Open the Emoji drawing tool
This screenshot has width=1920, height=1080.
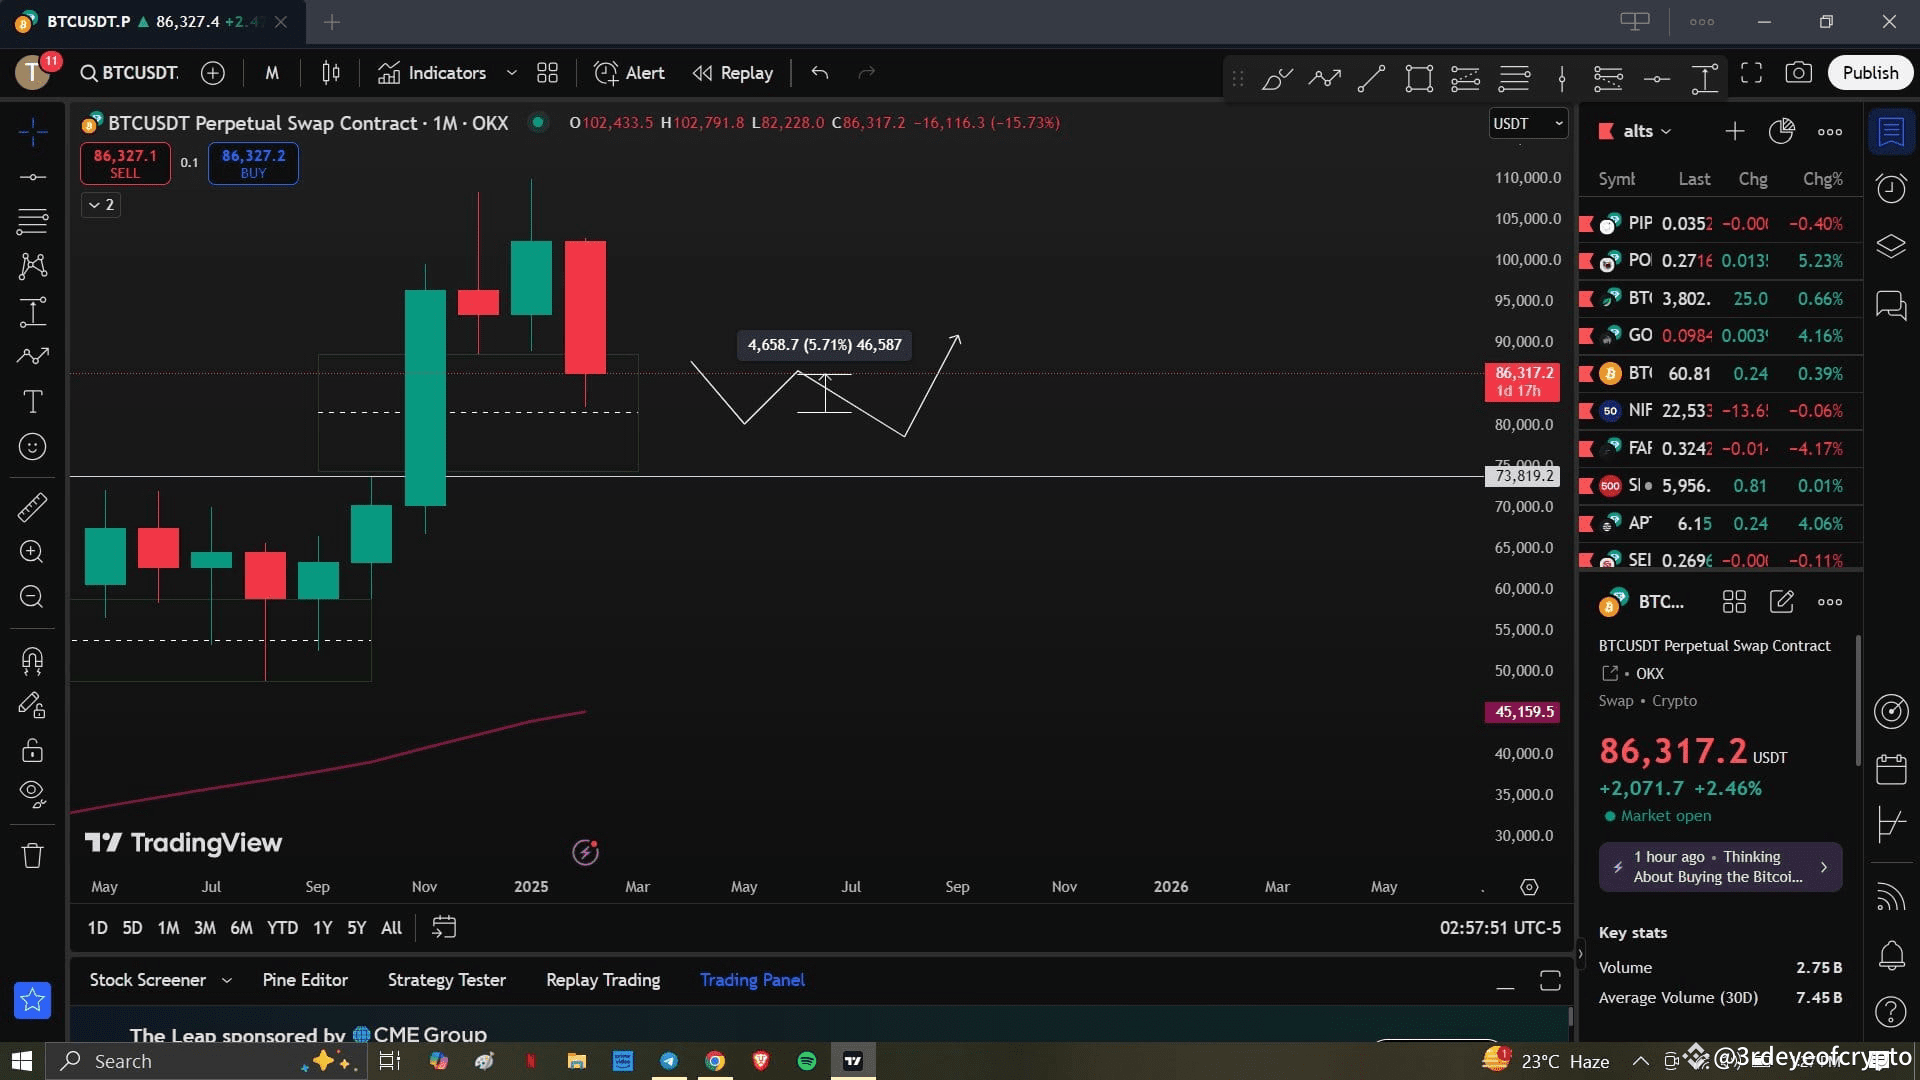point(33,447)
